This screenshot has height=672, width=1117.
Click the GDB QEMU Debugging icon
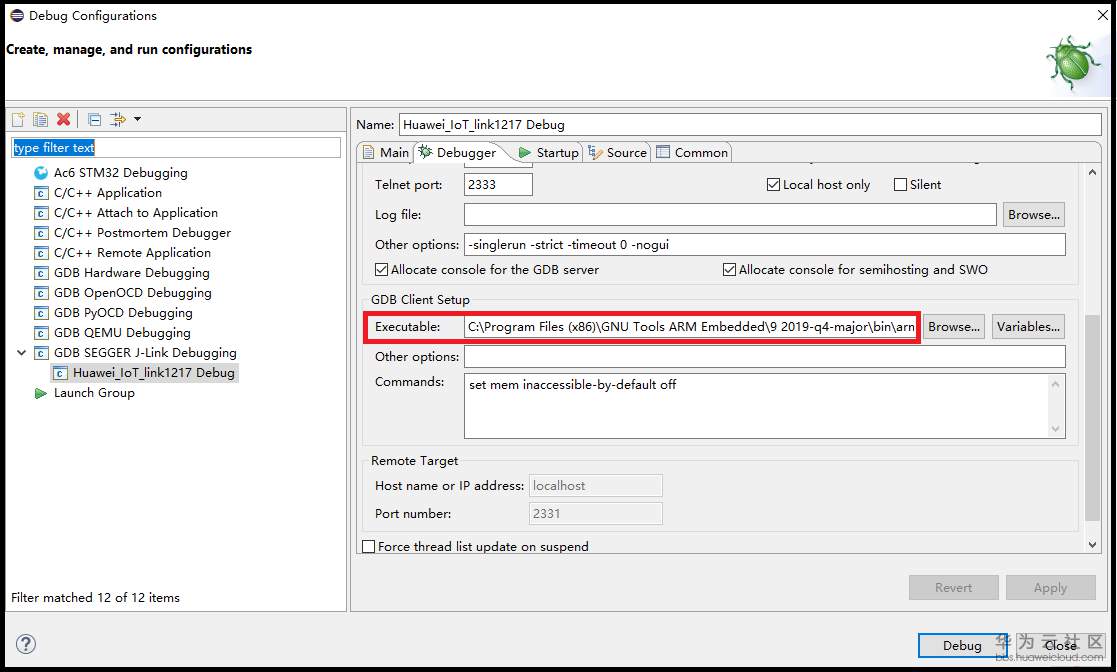click(41, 333)
